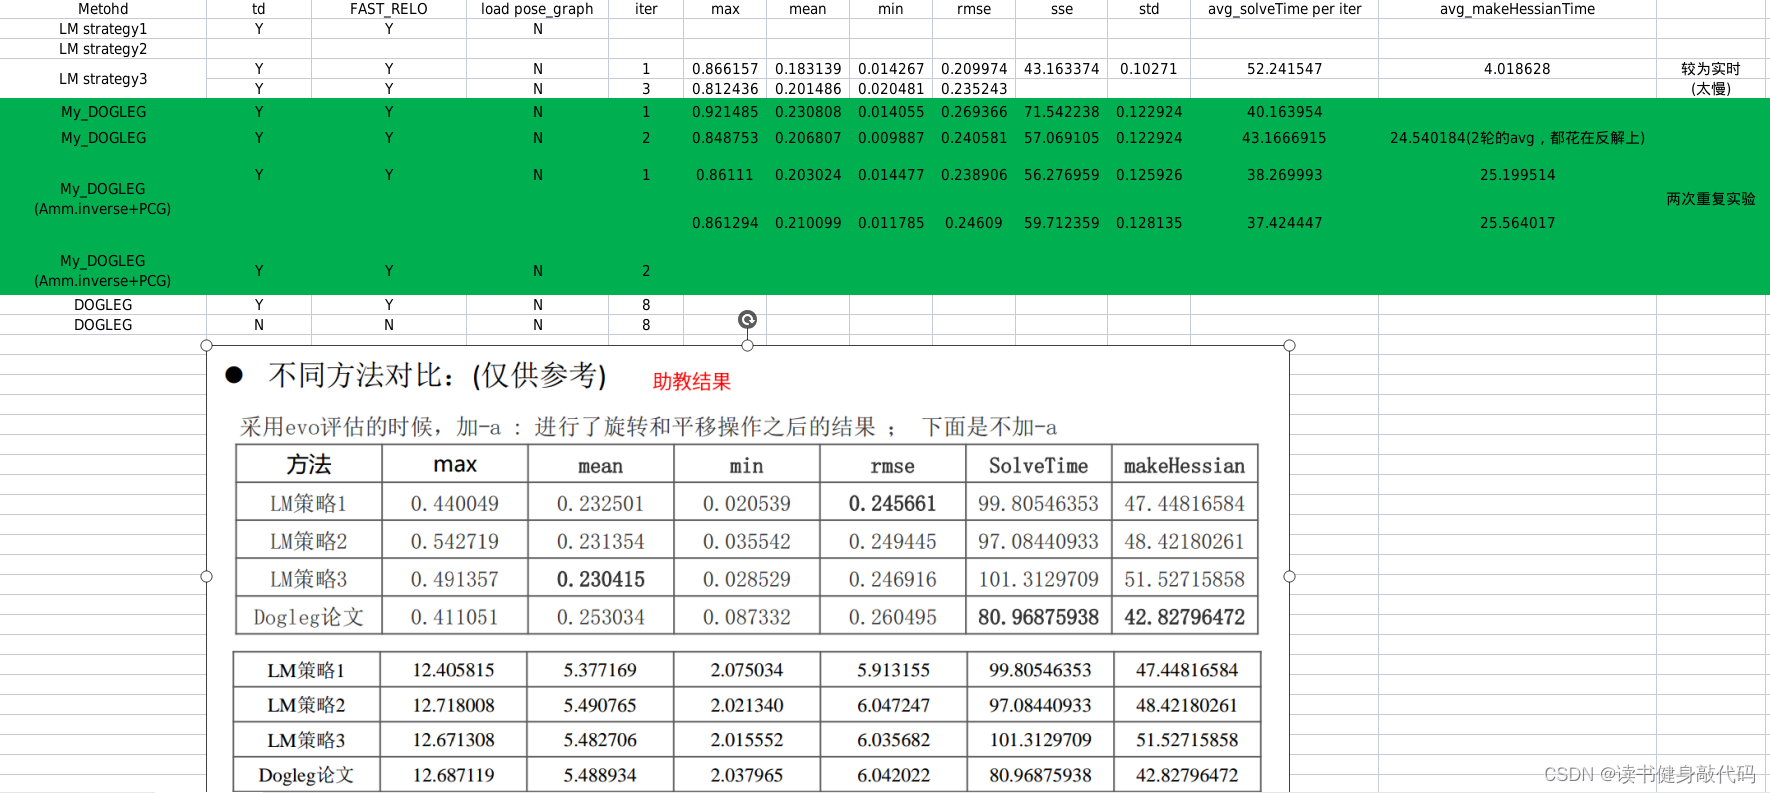The image size is (1770, 793).
Task: Click the value 0.440049 in the image table
Action: click(x=454, y=504)
